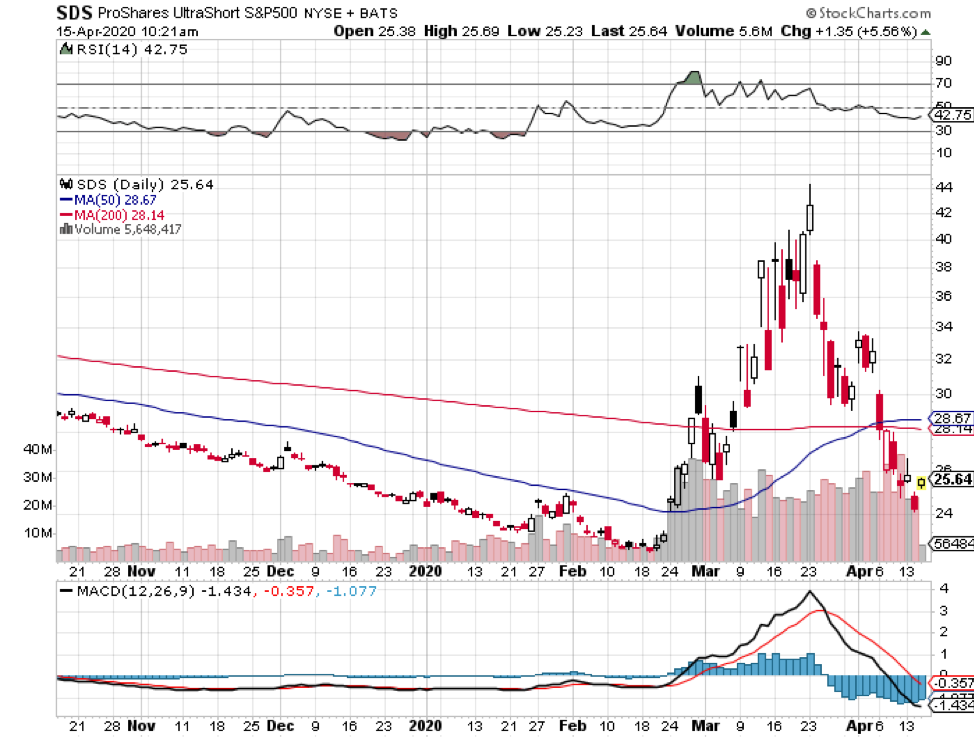Click the 30M volume axis label
This screenshot has width=974, height=737.
(38, 477)
